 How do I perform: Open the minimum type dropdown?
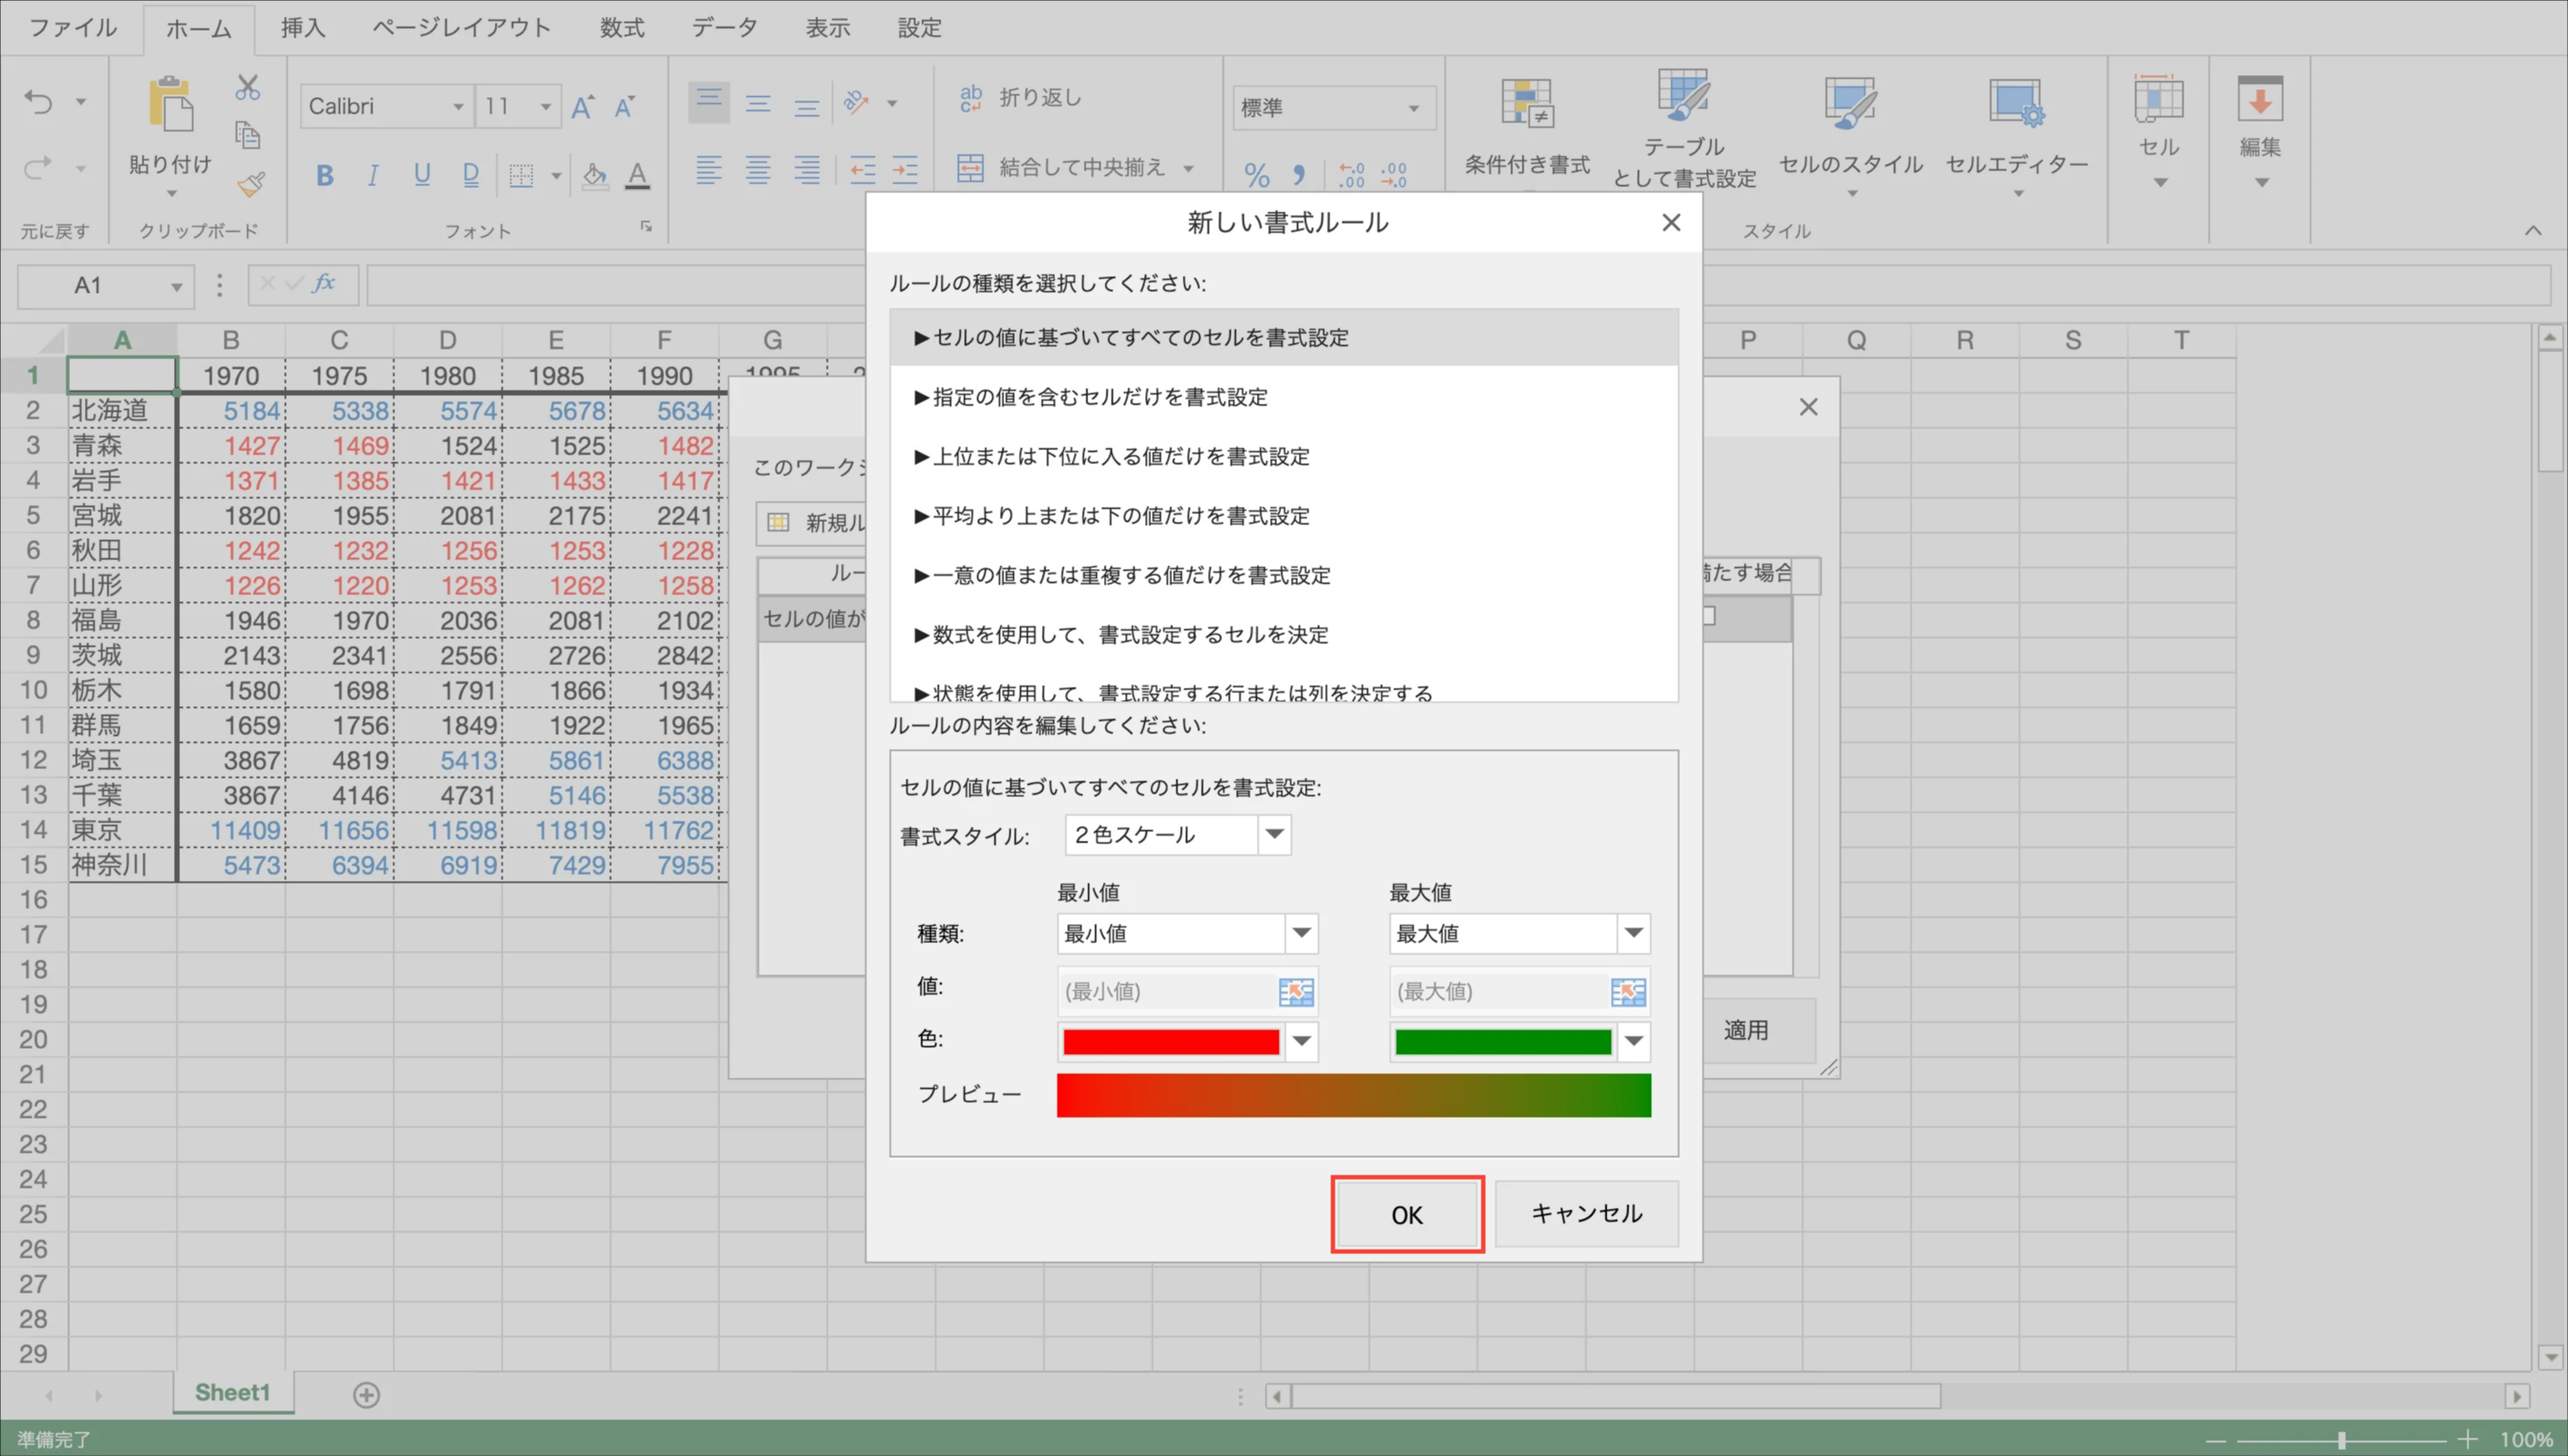click(1301, 933)
